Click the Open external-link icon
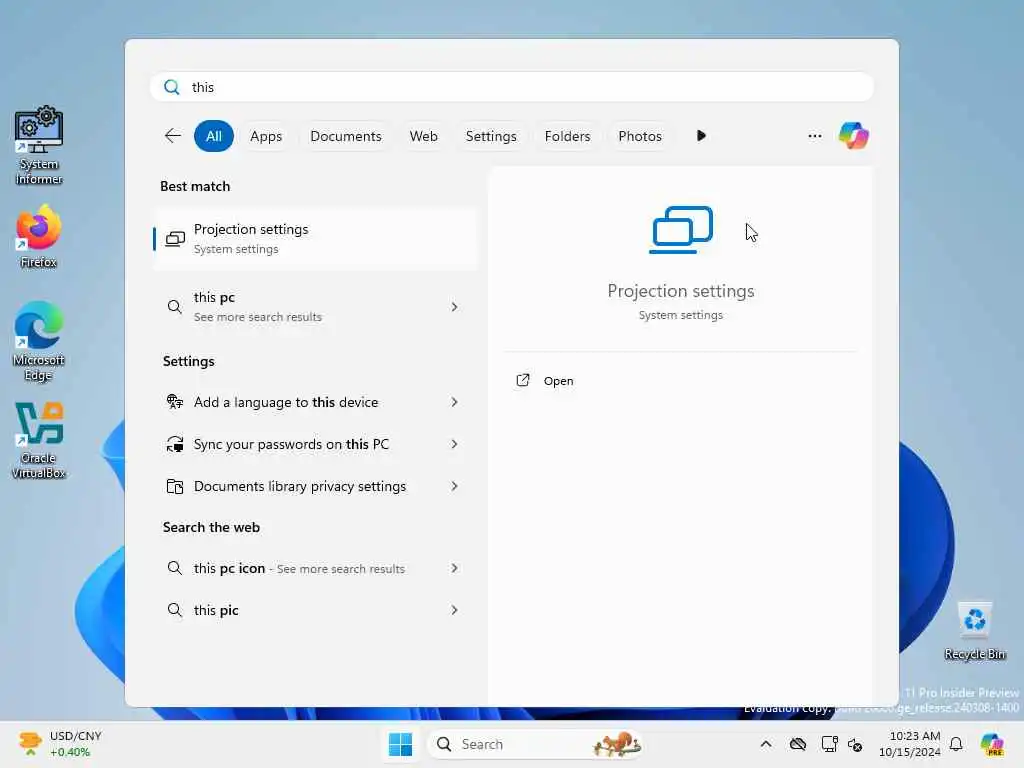Image resolution: width=1024 pixels, height=768 pixels. [522, 380]
